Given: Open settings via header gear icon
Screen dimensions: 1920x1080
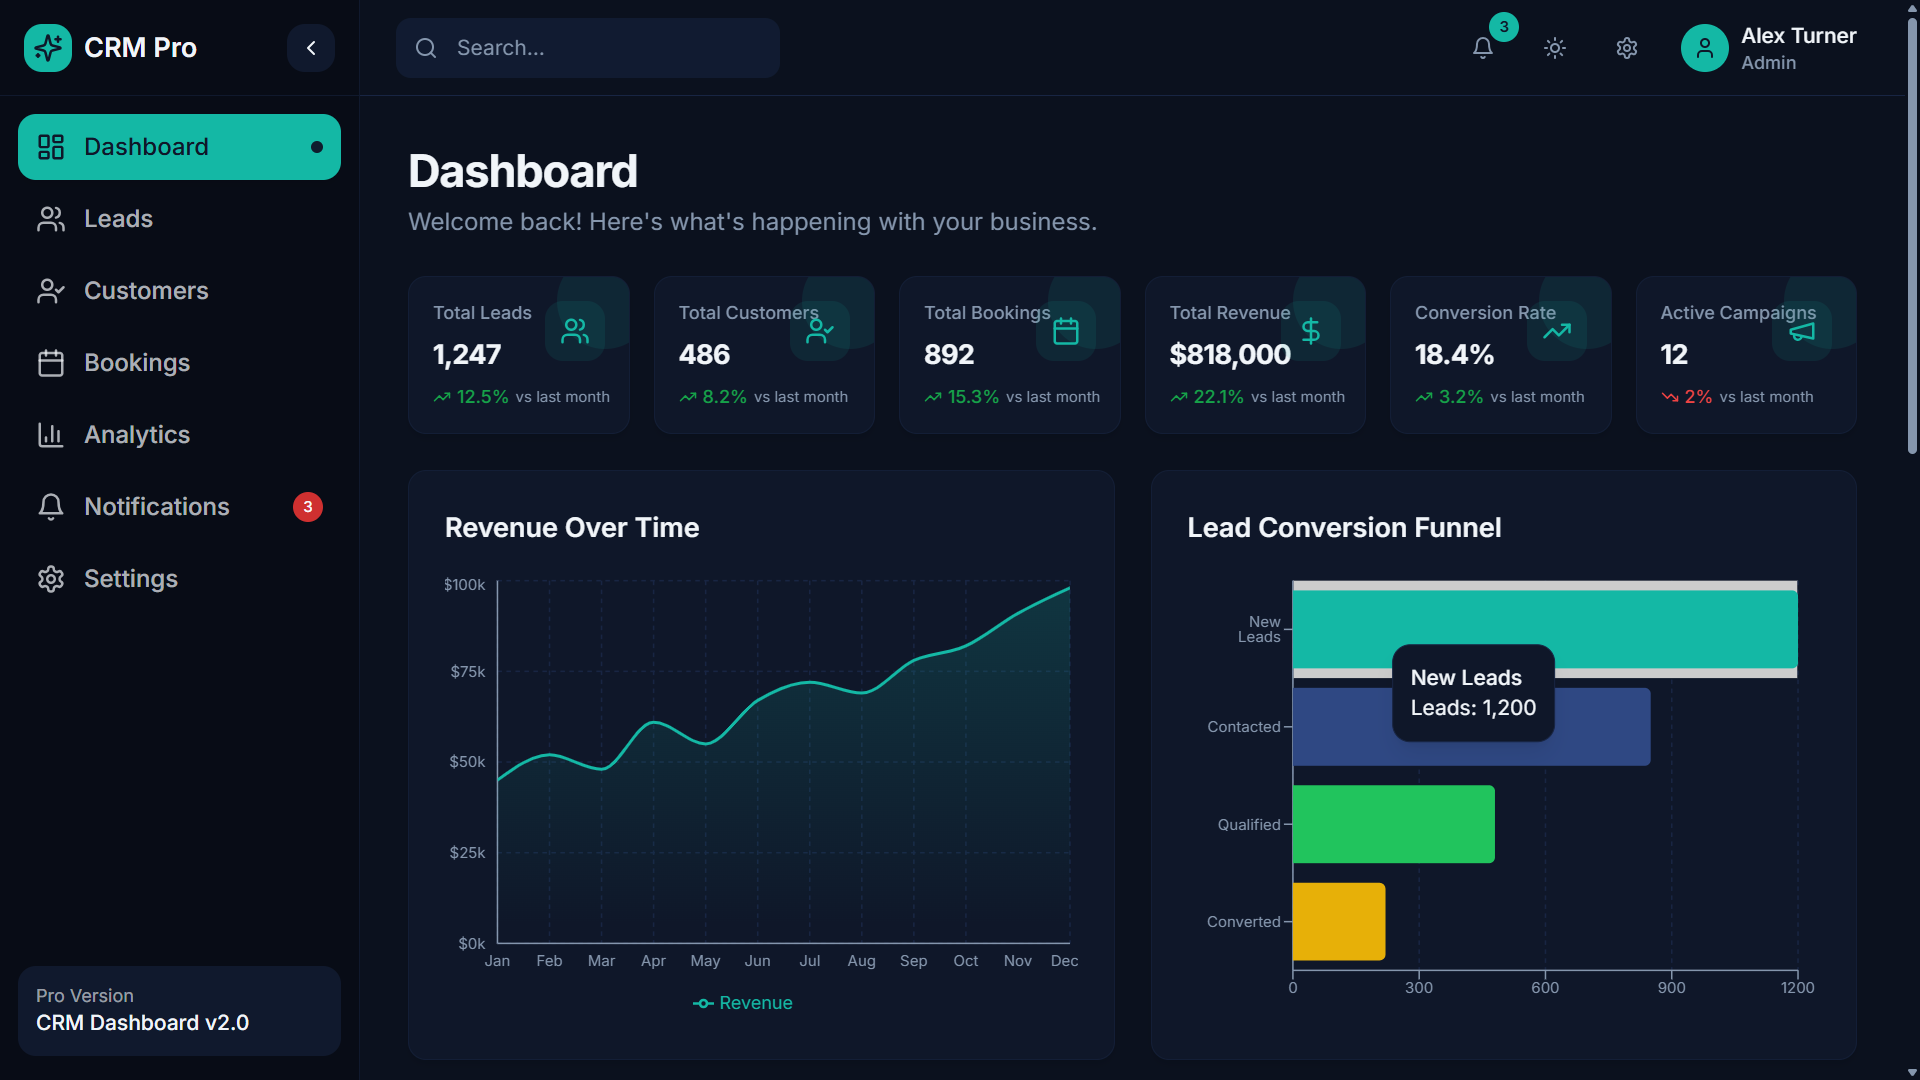Looking at the screenshot, I should (x=1627, y=48).
